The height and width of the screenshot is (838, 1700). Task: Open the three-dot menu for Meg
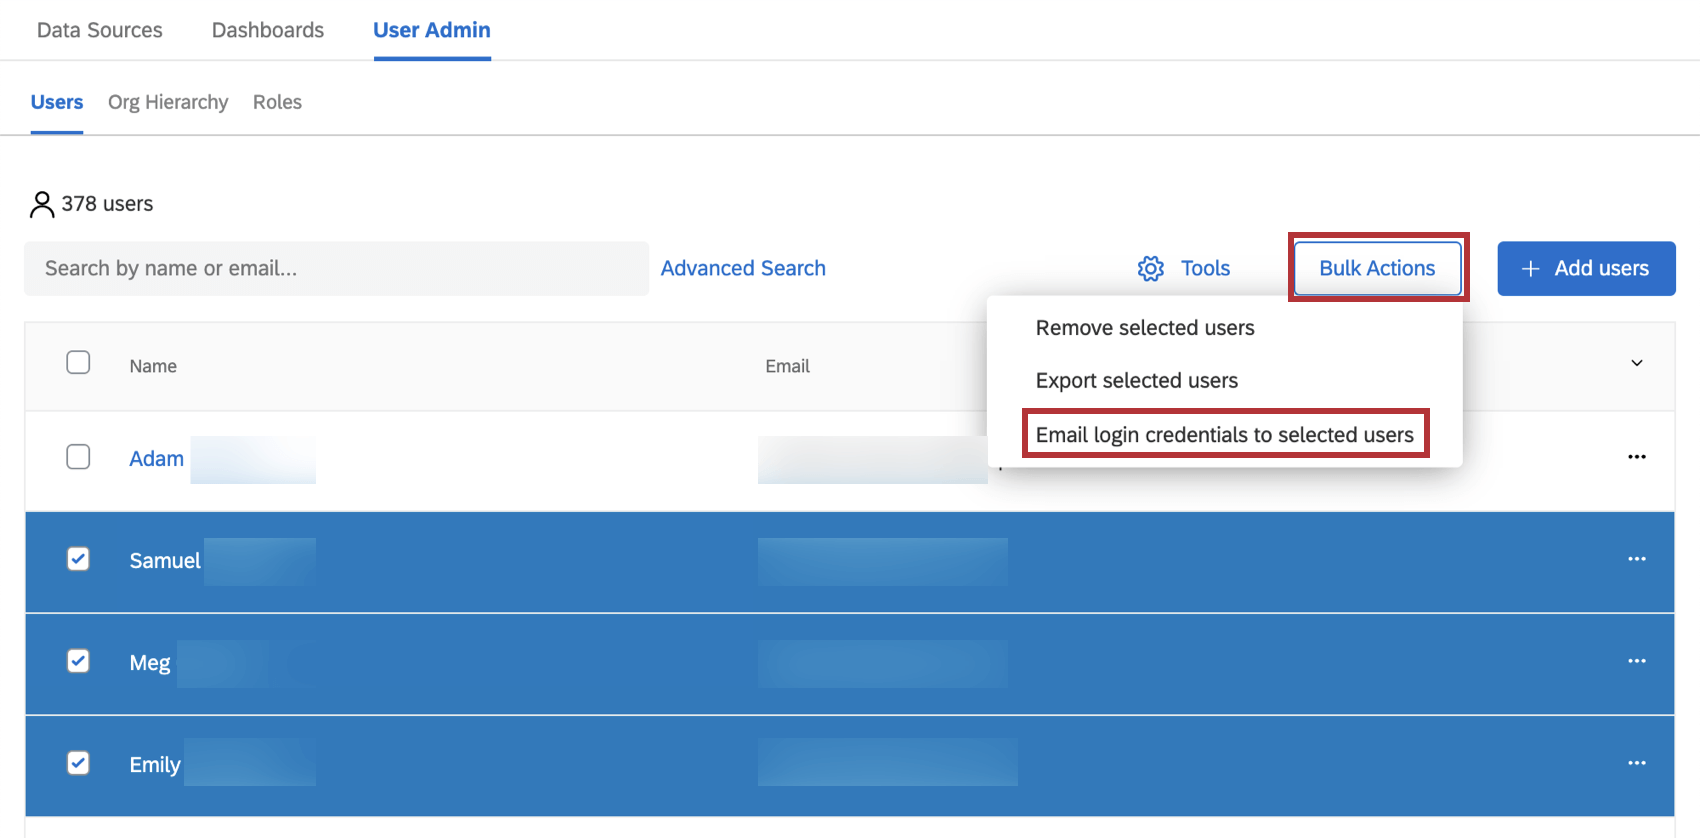point(1636,661)
